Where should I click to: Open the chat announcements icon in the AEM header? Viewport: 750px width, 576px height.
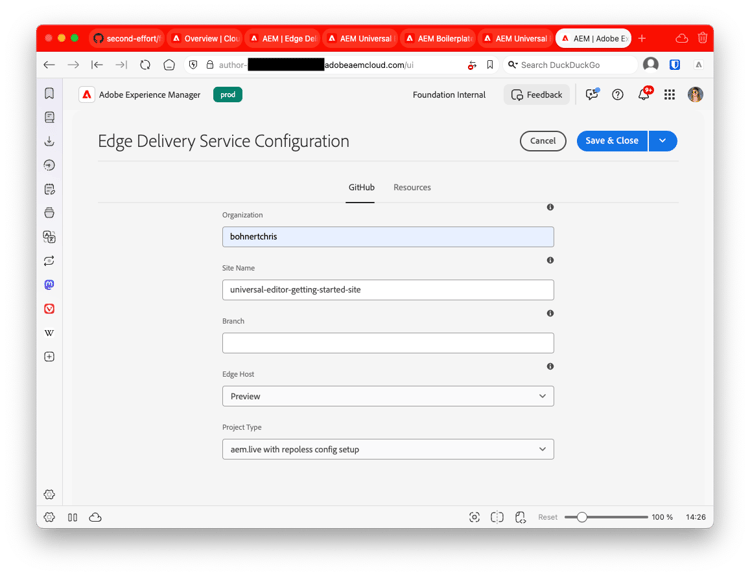point(592,94)
